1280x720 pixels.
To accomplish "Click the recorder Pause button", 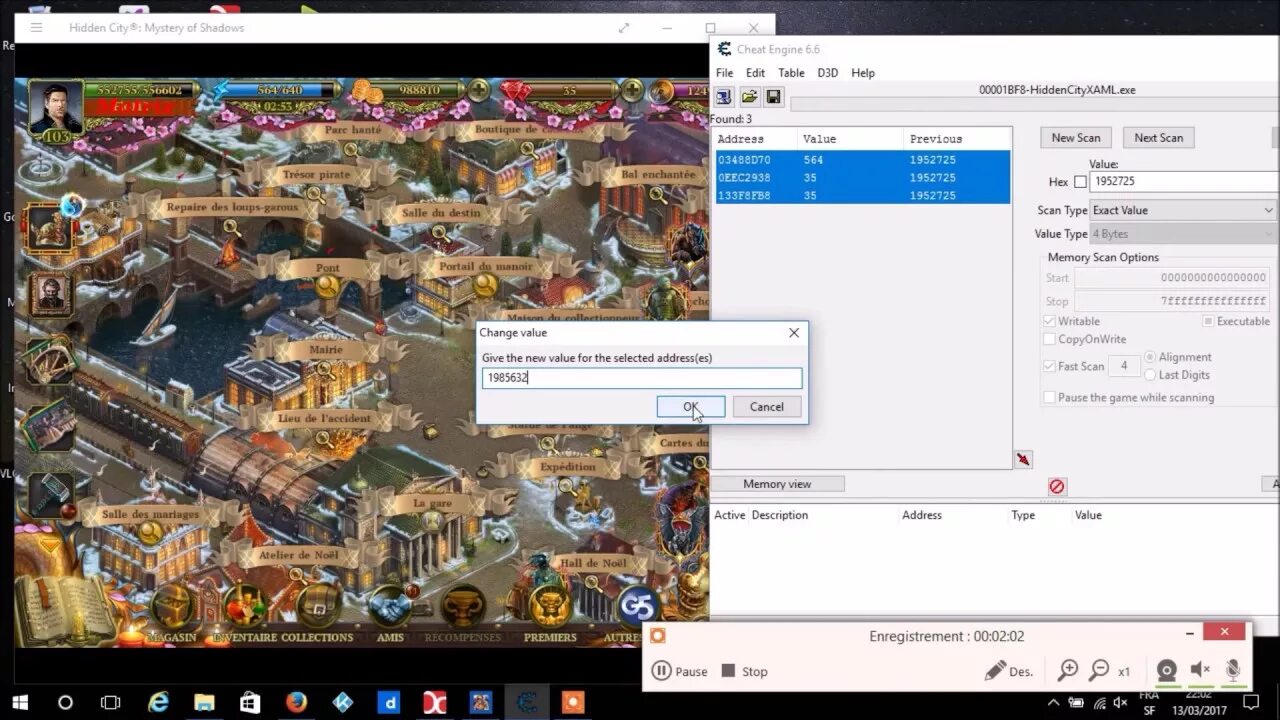I will [680, 671].
